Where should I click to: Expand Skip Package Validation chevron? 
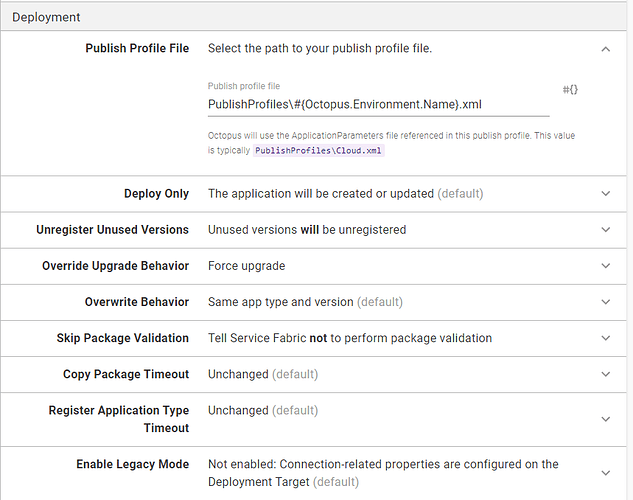(x=605, y=338)
